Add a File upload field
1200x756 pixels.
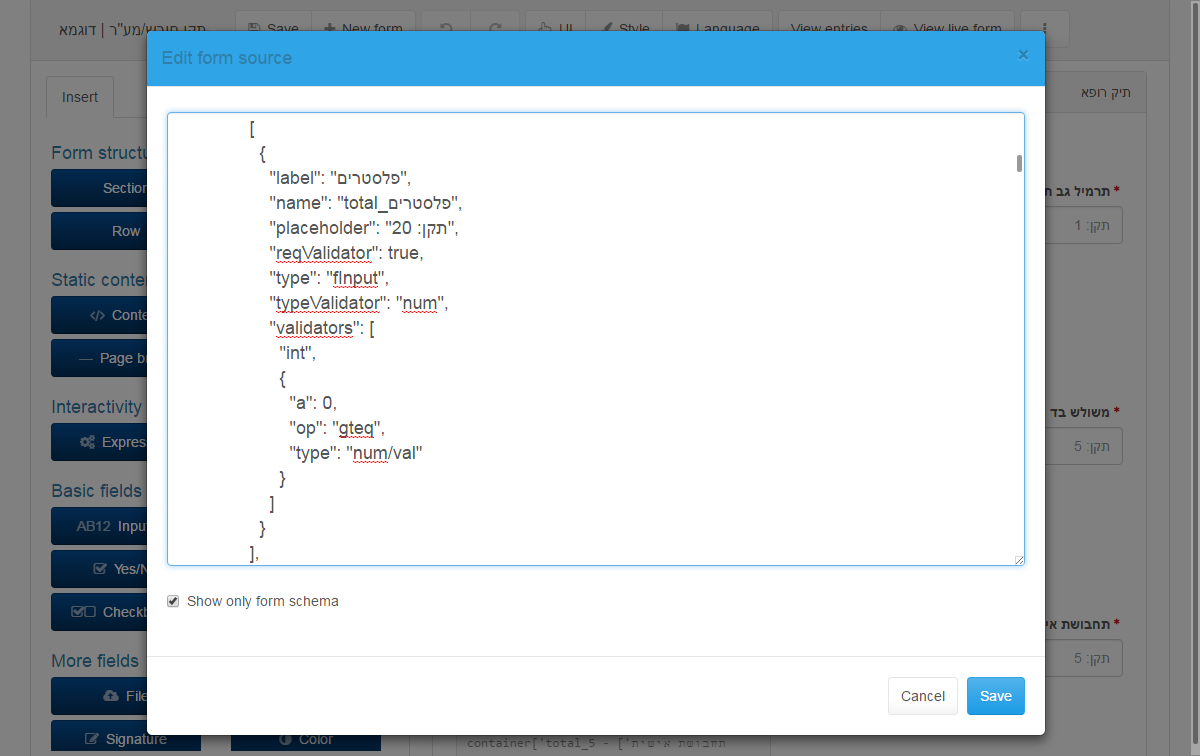coord(125,696)
